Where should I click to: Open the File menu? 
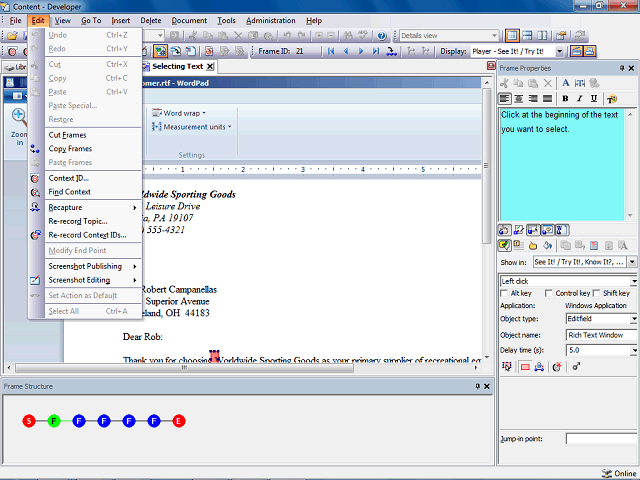click(x=16, y=20)
